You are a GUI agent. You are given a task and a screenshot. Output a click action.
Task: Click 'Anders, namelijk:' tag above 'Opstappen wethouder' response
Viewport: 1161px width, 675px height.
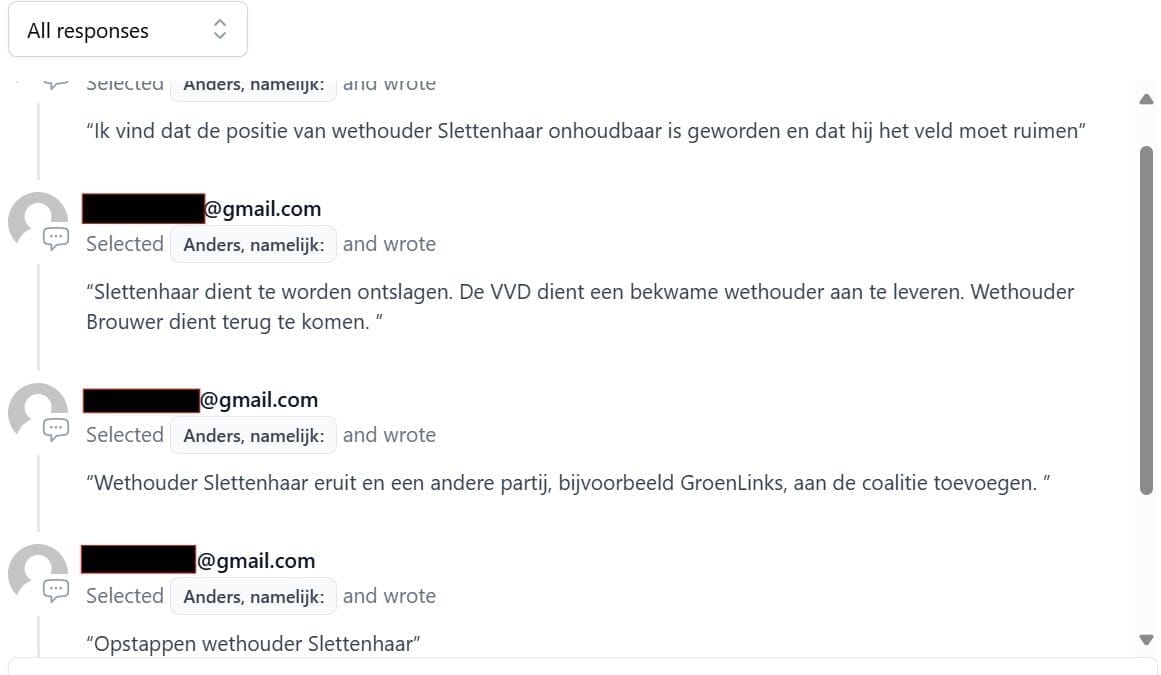pos(253,596)
